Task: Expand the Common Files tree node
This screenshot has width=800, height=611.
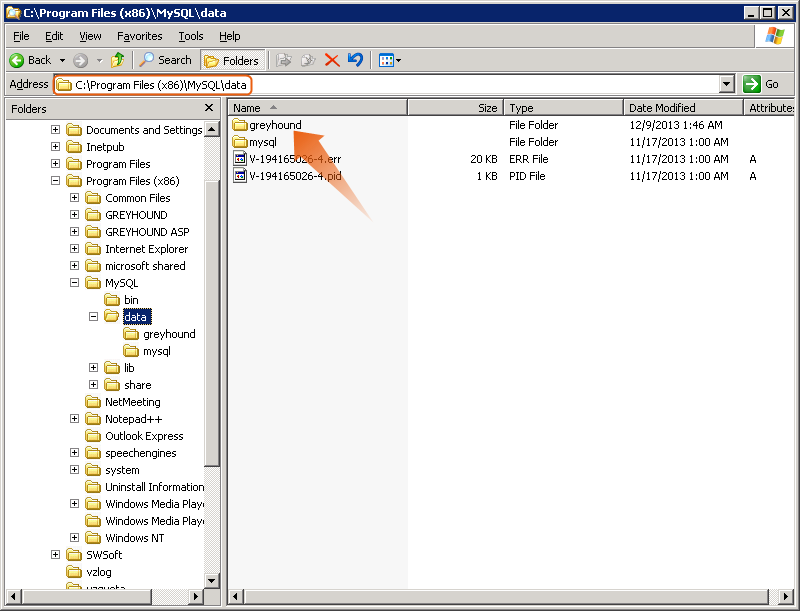Action: tap(74, 198)
